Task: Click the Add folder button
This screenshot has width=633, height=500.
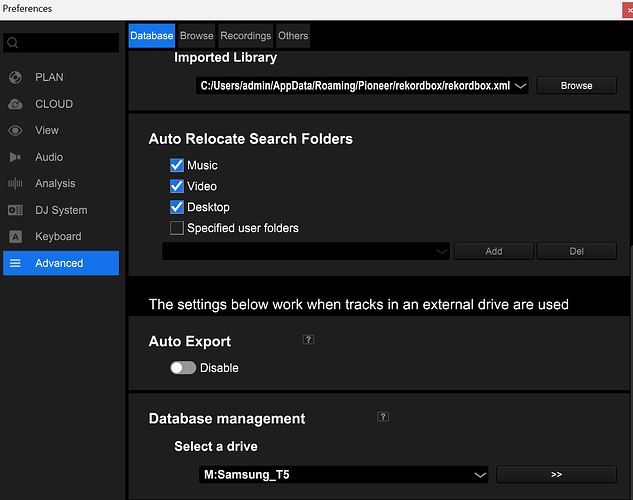Action: (494, 251)
